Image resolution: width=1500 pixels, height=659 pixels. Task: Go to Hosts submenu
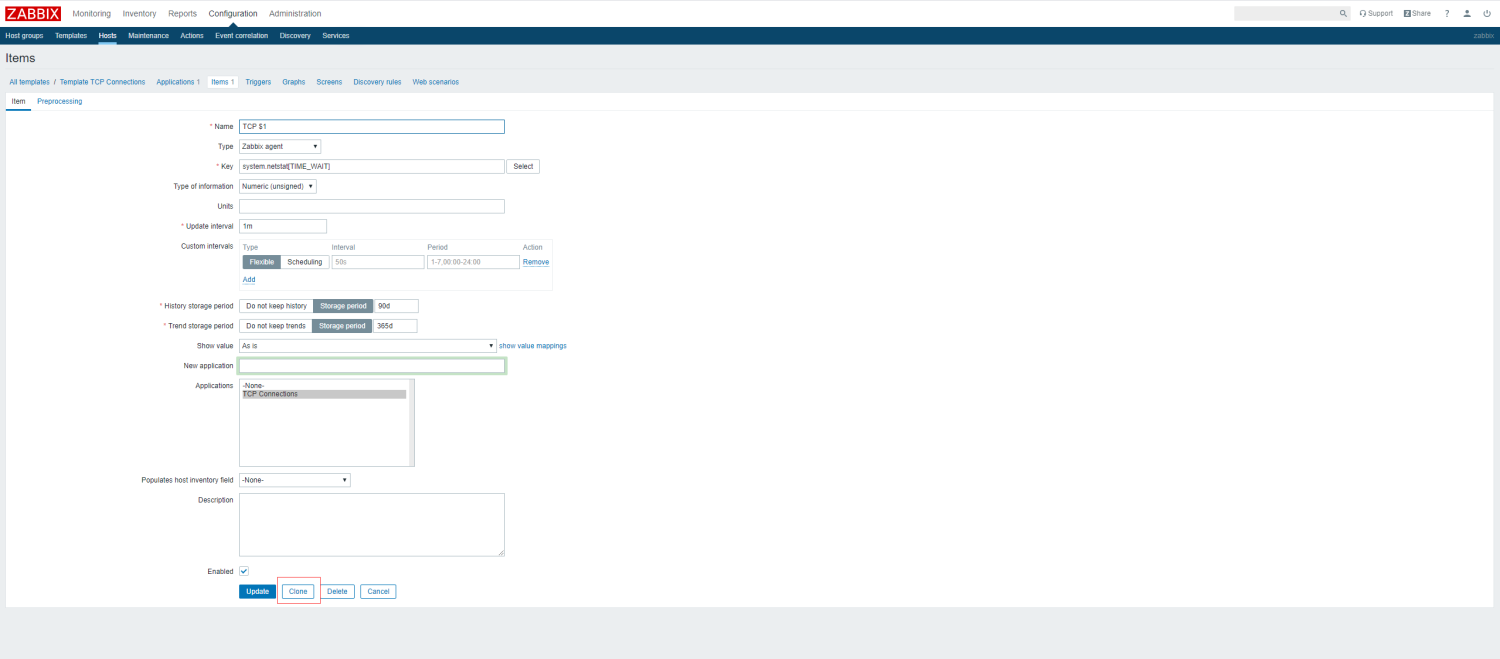coord(107,36)
